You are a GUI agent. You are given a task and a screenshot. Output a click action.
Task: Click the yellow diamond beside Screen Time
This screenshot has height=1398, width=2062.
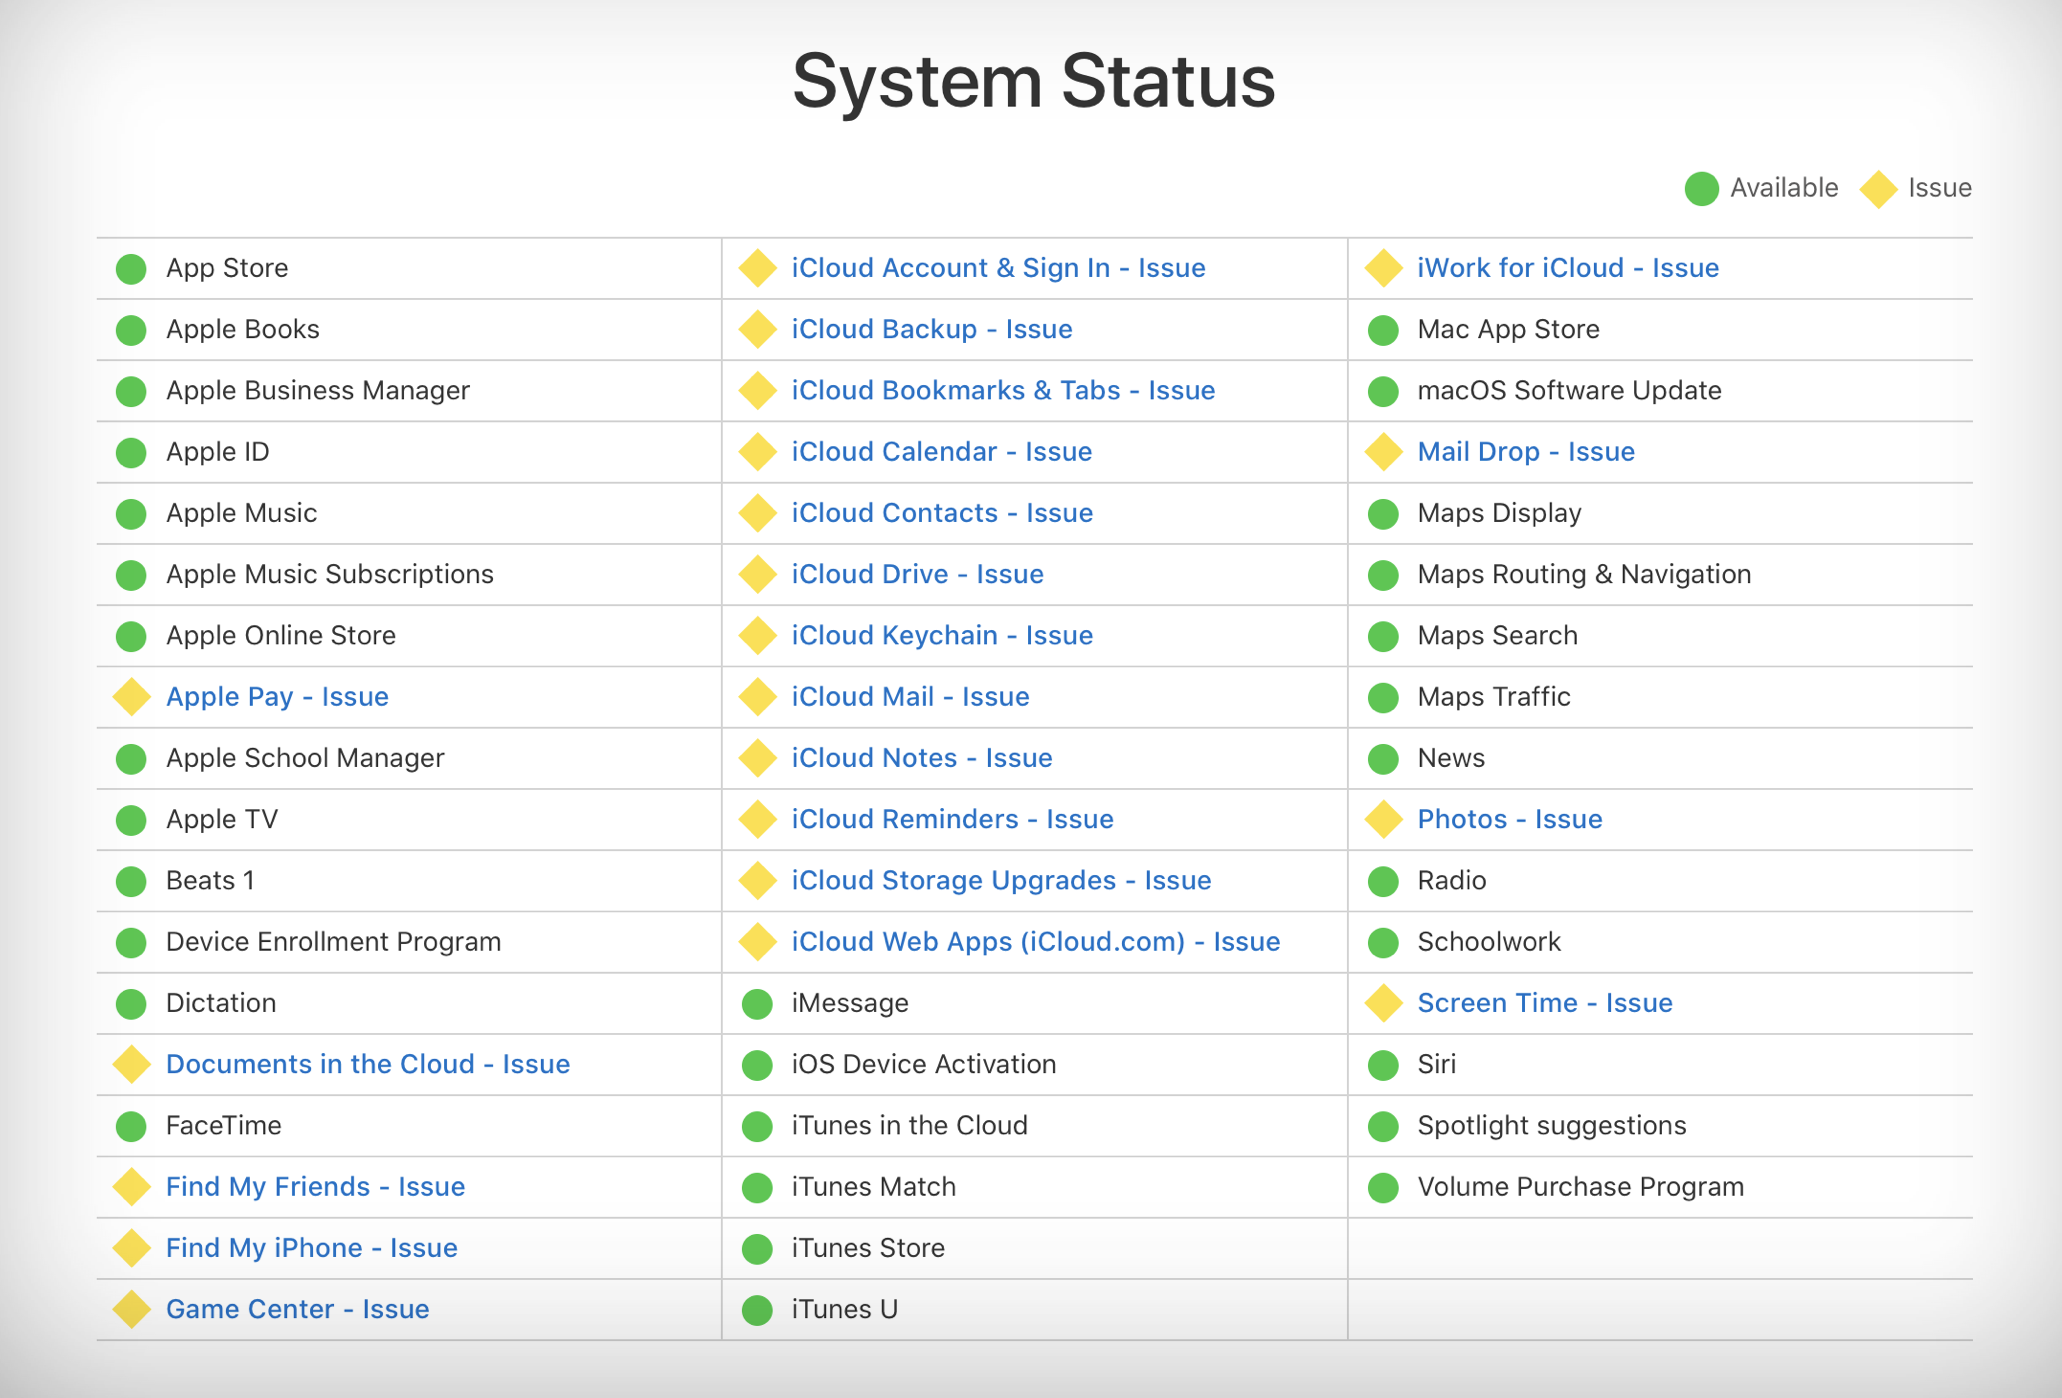pos(1383,1004)
